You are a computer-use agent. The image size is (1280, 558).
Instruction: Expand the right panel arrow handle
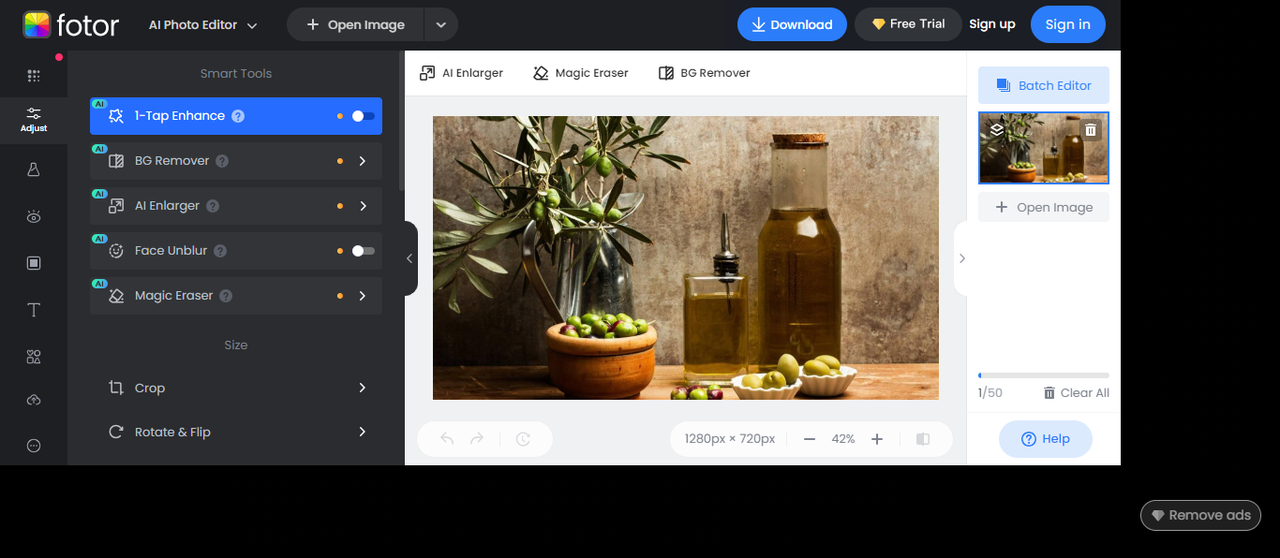[x=961, y=258]
